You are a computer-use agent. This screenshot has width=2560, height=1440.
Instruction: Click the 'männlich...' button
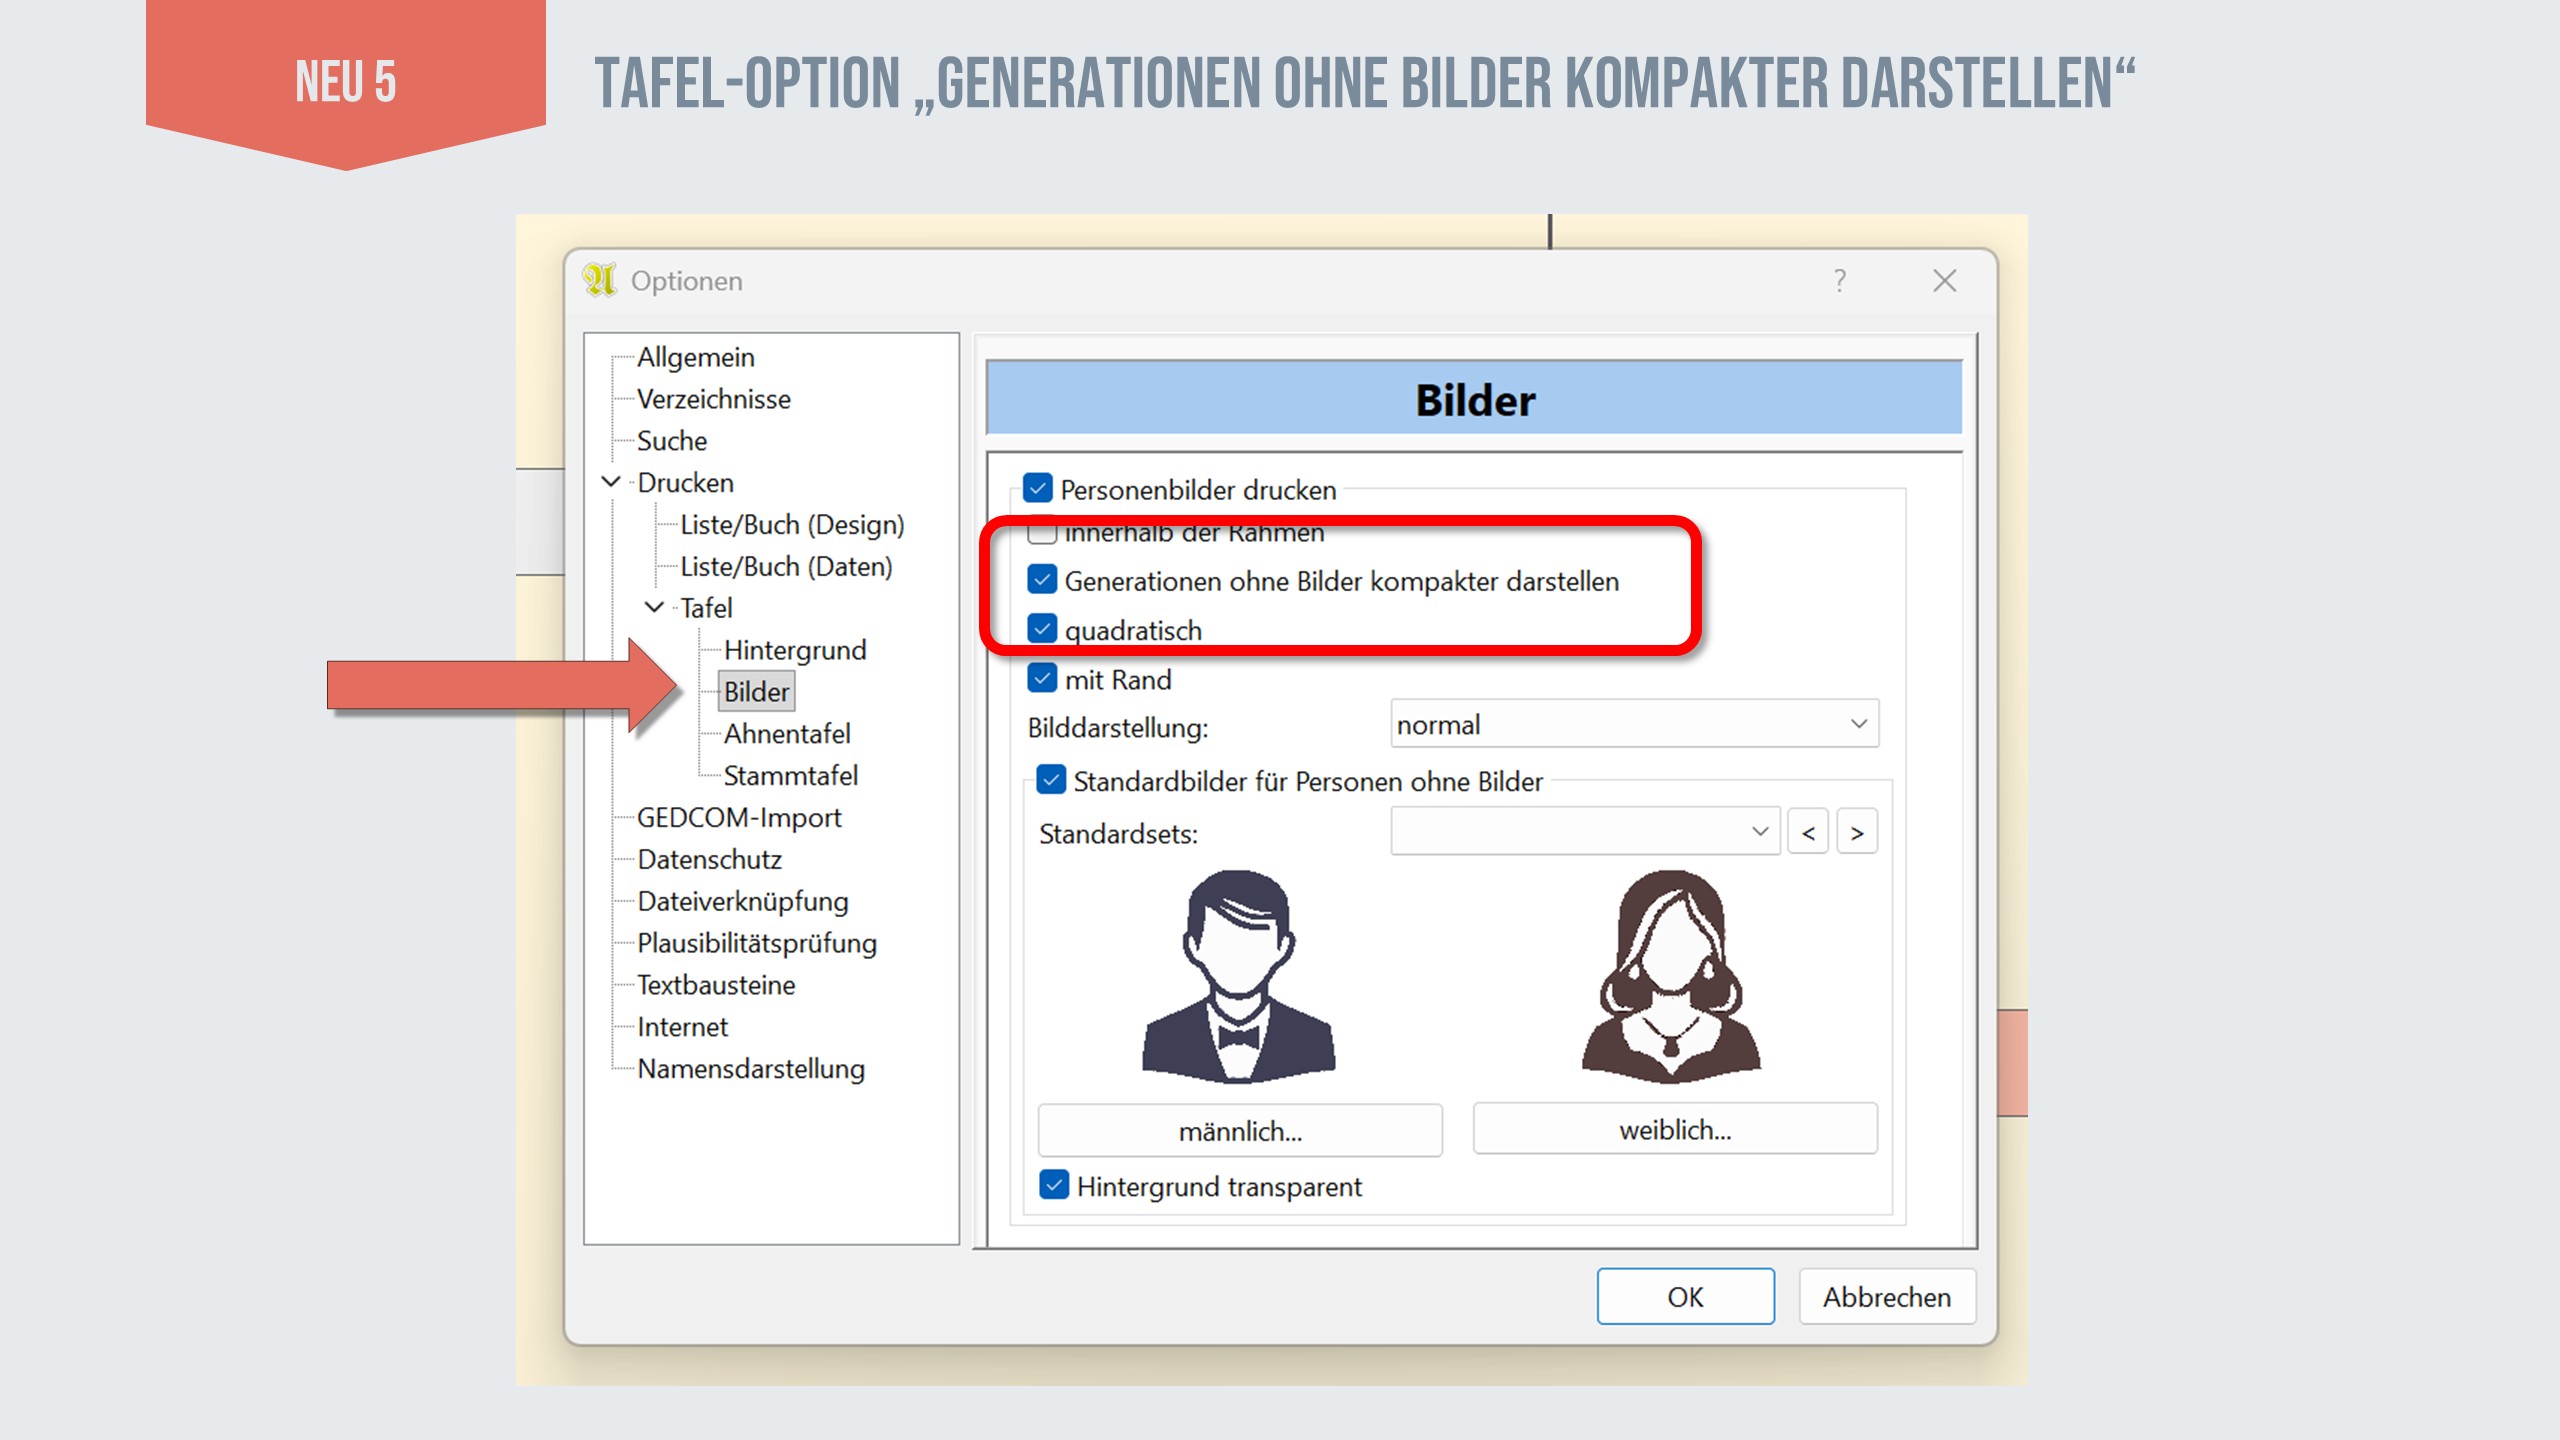coord(1240,1131)
